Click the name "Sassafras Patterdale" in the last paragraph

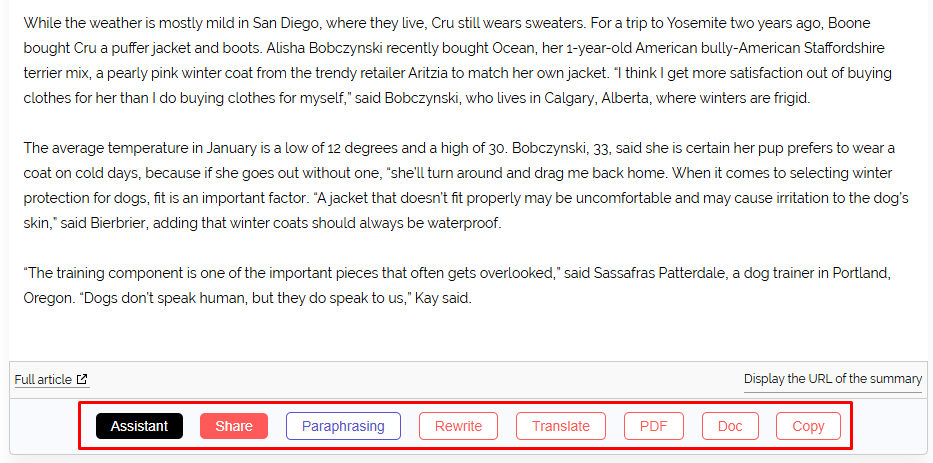653,274
